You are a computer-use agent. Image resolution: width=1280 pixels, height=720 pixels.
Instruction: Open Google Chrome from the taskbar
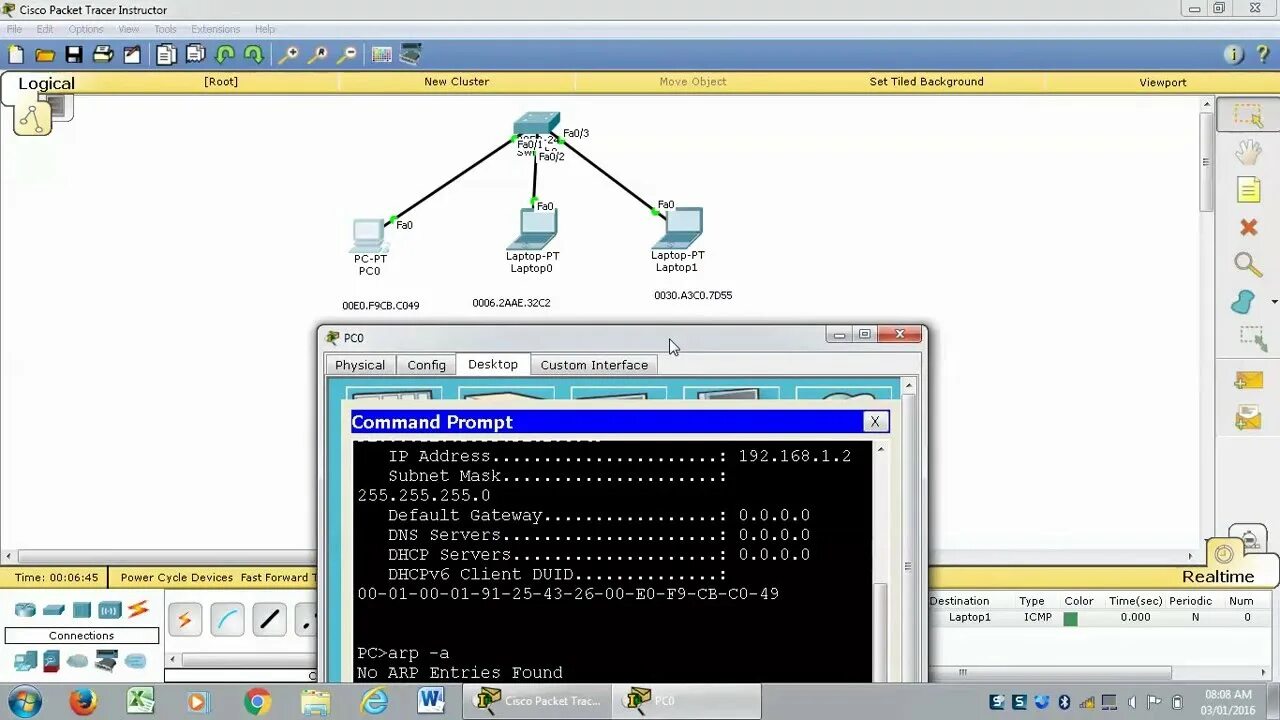point(257,702)
